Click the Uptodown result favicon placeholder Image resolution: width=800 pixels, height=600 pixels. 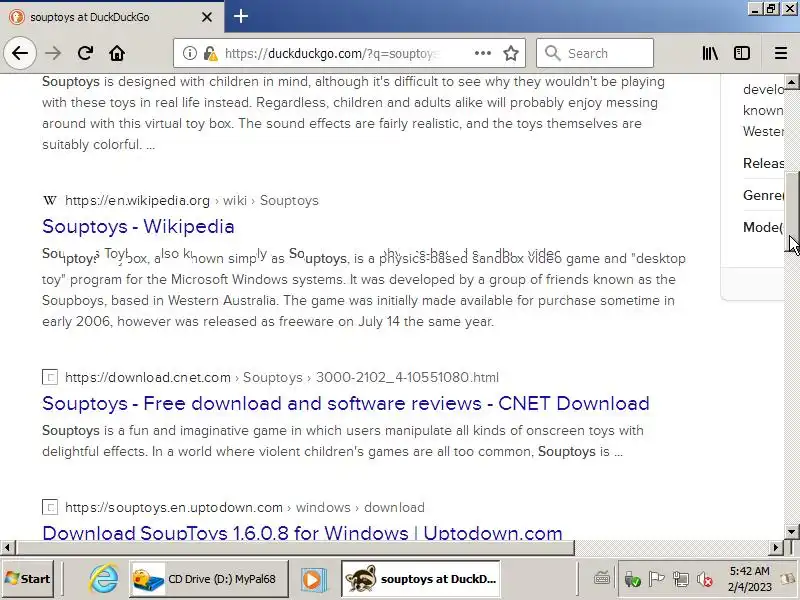(49, 508)
